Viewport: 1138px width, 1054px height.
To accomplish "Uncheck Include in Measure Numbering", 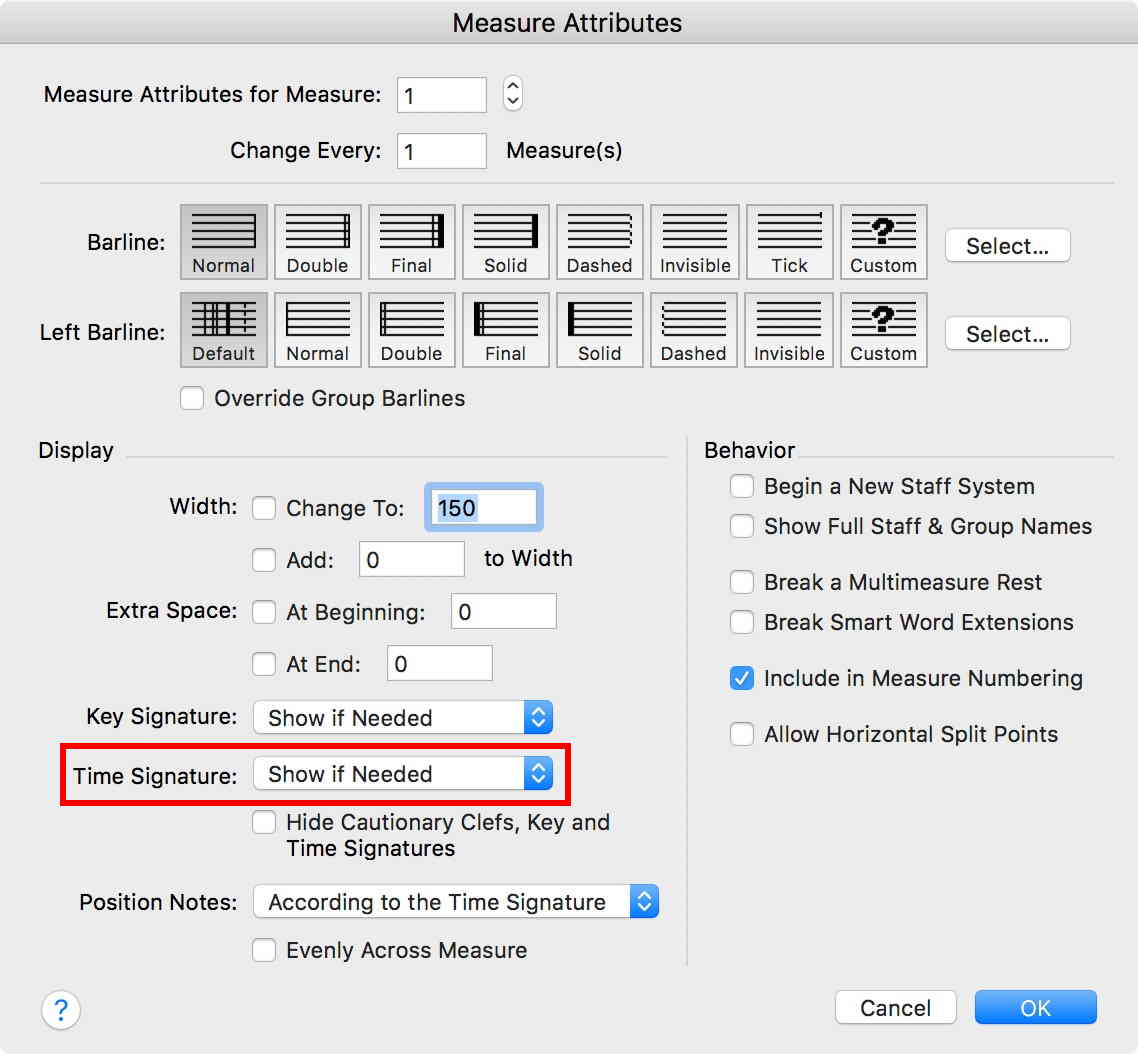I will point(742,678).
